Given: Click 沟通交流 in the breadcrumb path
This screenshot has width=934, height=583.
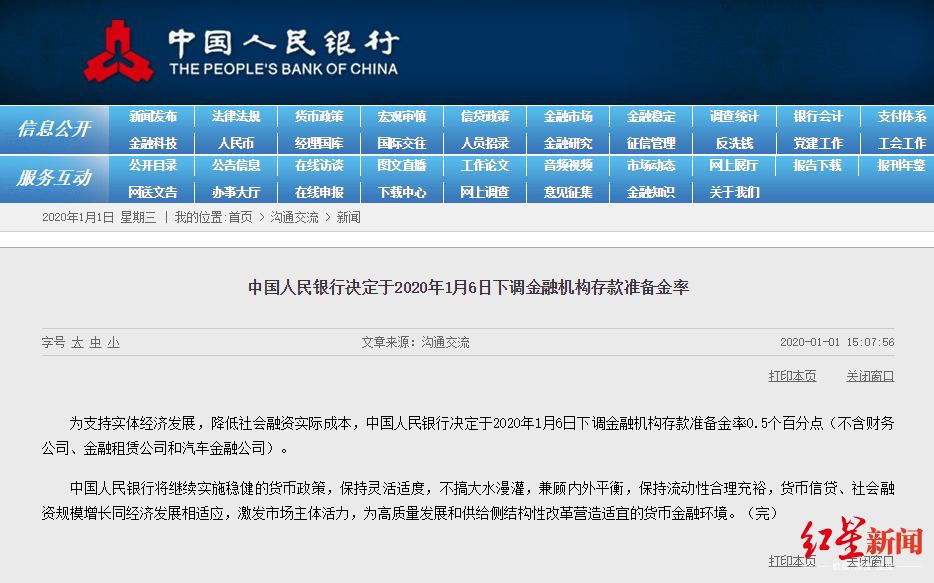Looking at the screenshot, I should pyautogui.click(x=294, y=217).
